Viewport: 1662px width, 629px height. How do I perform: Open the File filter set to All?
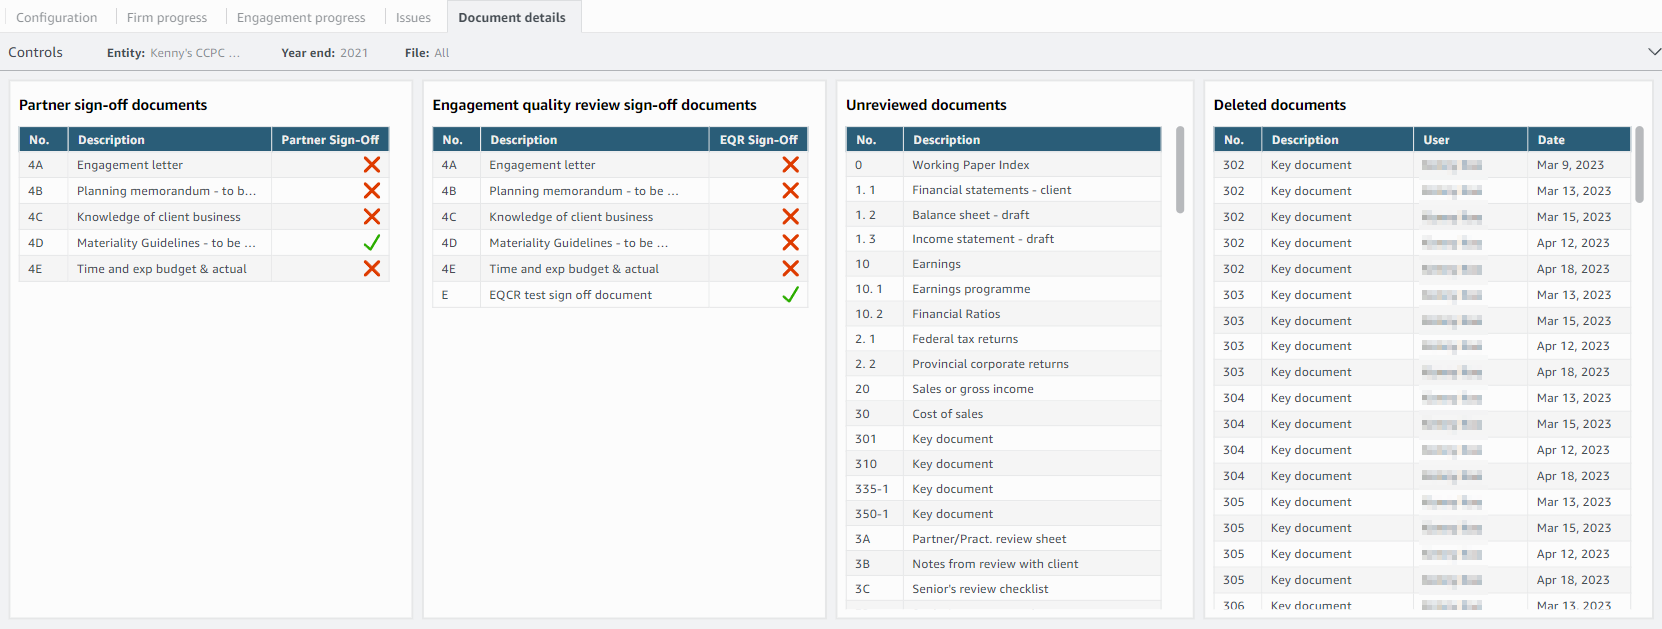[441, 53]
